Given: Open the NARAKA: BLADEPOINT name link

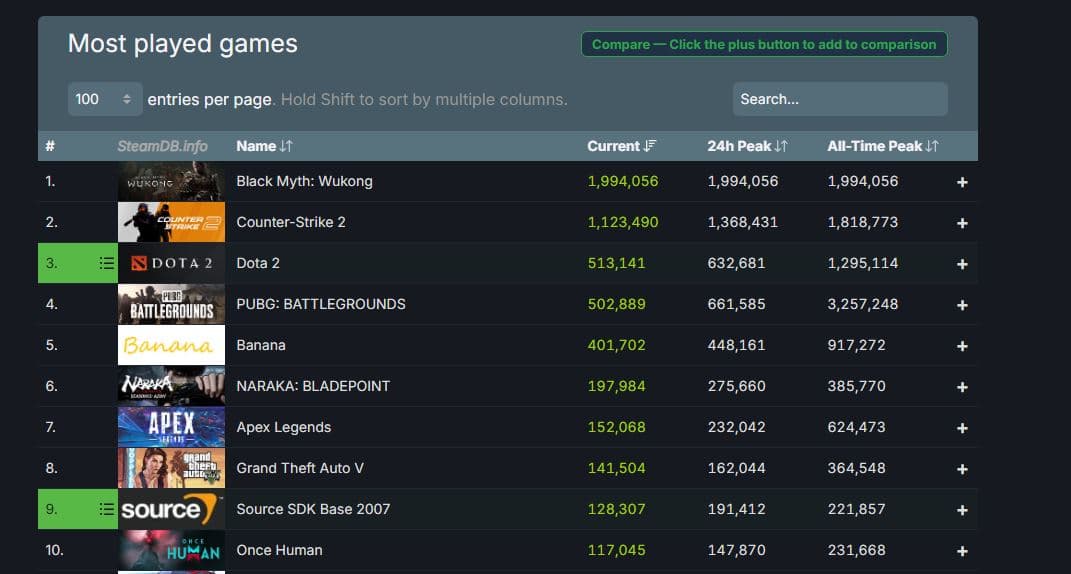Looking at the screenshot, I should (314, 386).
